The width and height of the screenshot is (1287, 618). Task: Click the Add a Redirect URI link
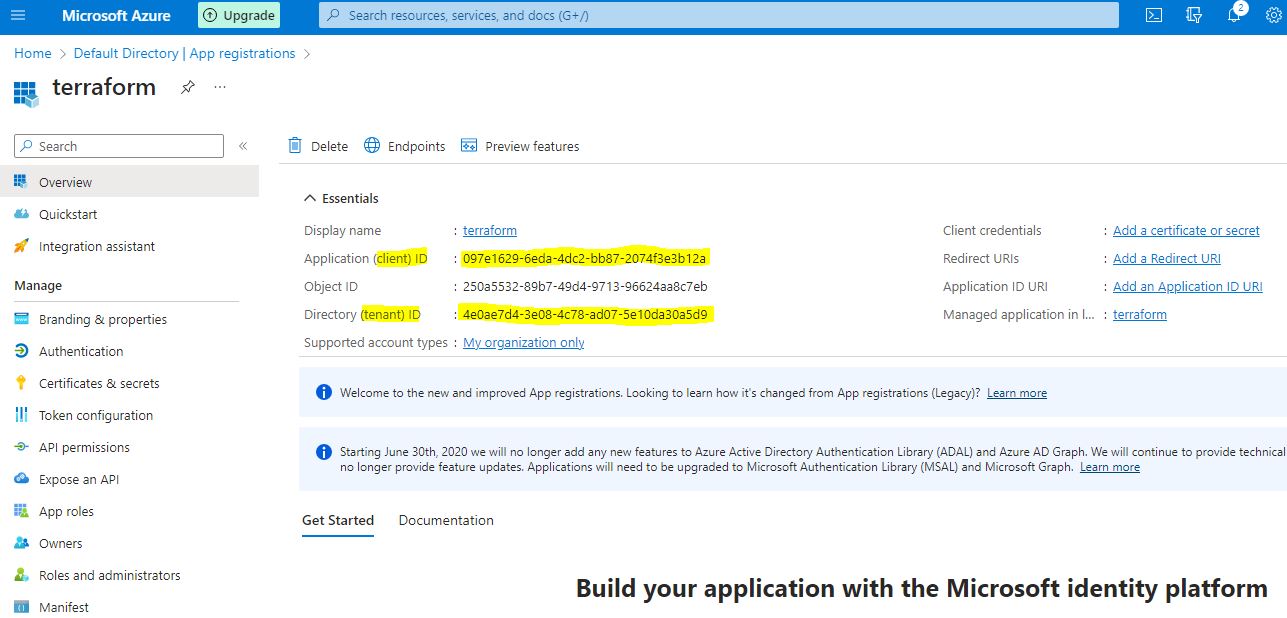point(1166,258)
